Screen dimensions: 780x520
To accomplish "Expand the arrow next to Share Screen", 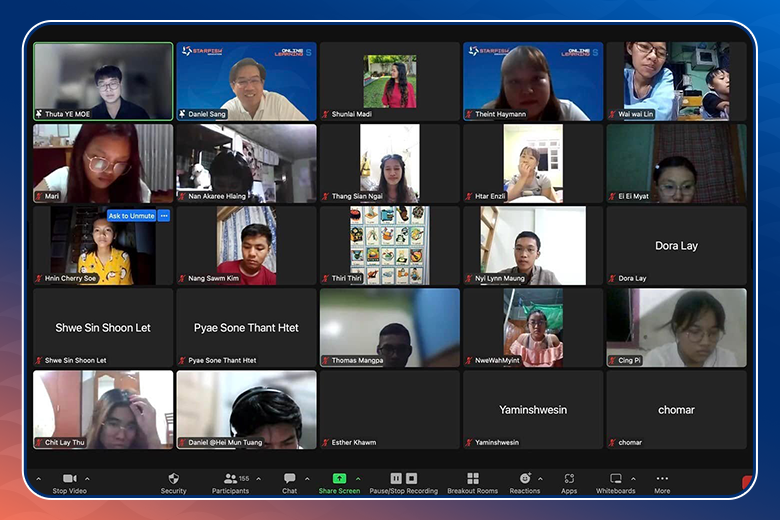I will 358,479.
